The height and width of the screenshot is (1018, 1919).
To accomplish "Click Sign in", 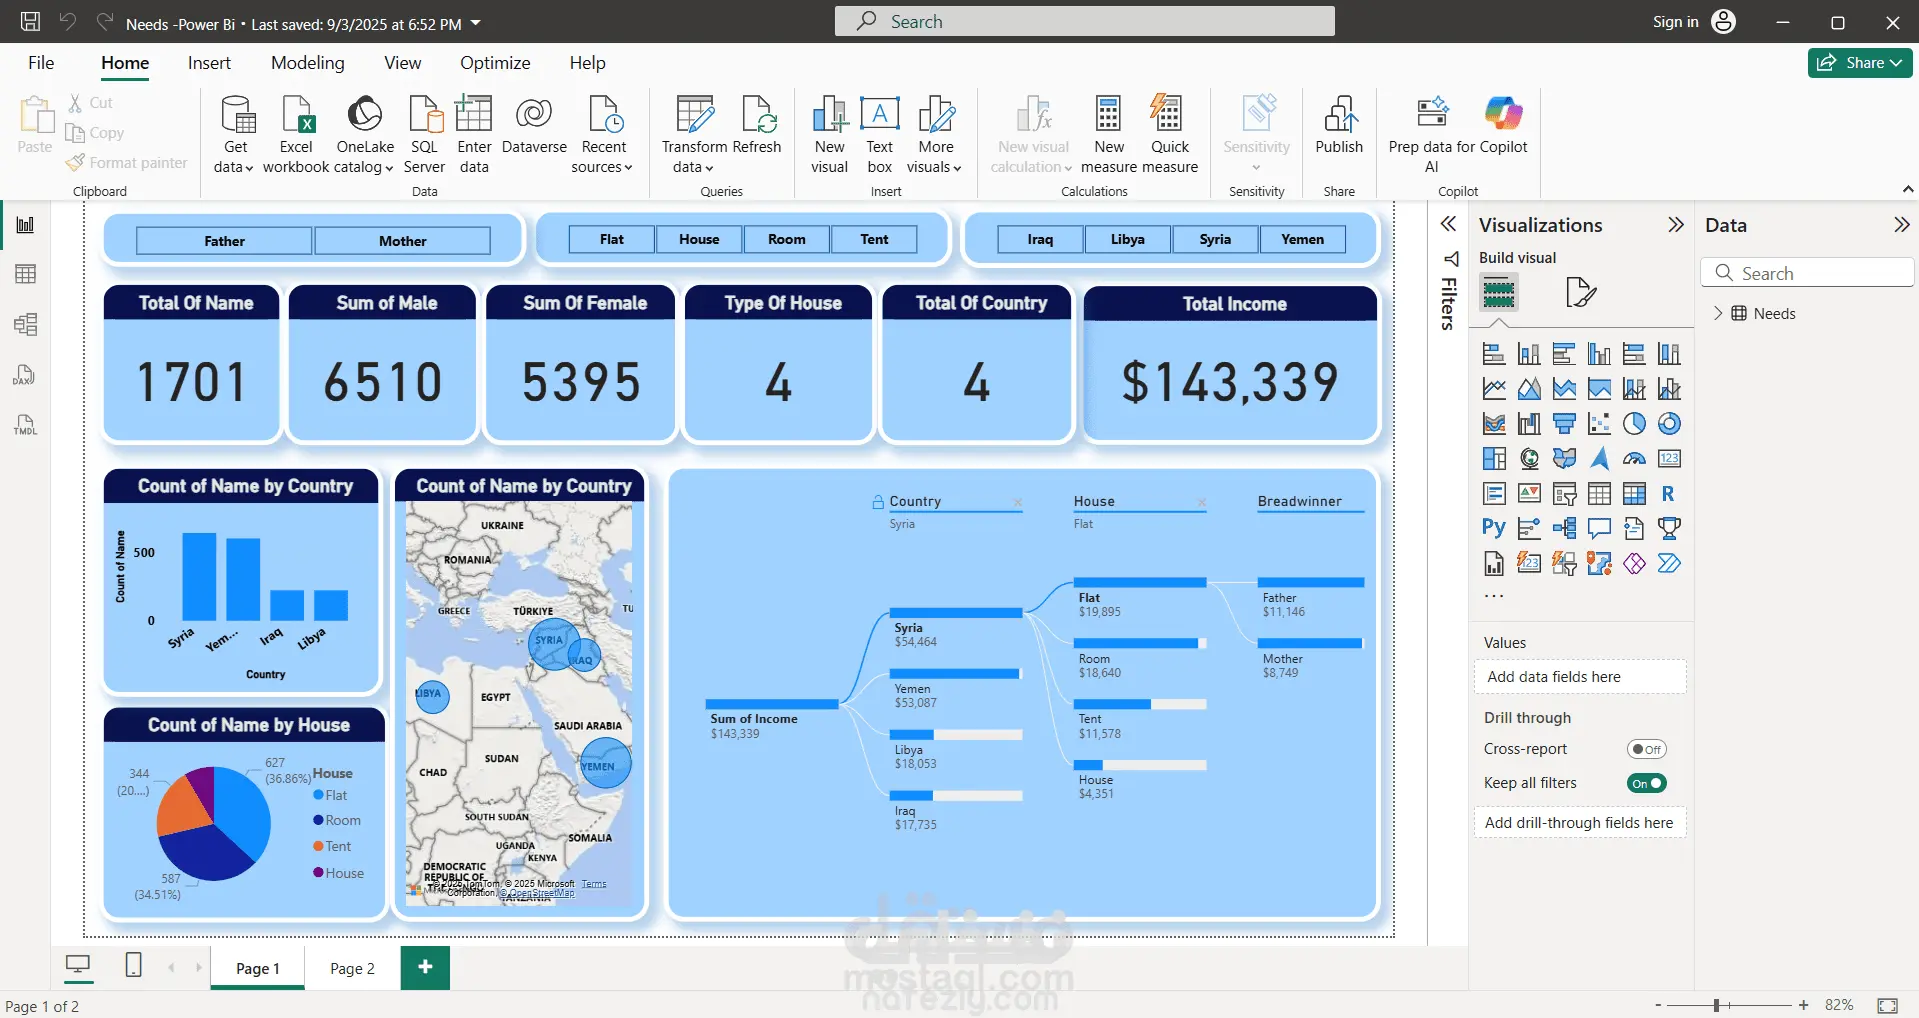I will (x=1675, y=22).
